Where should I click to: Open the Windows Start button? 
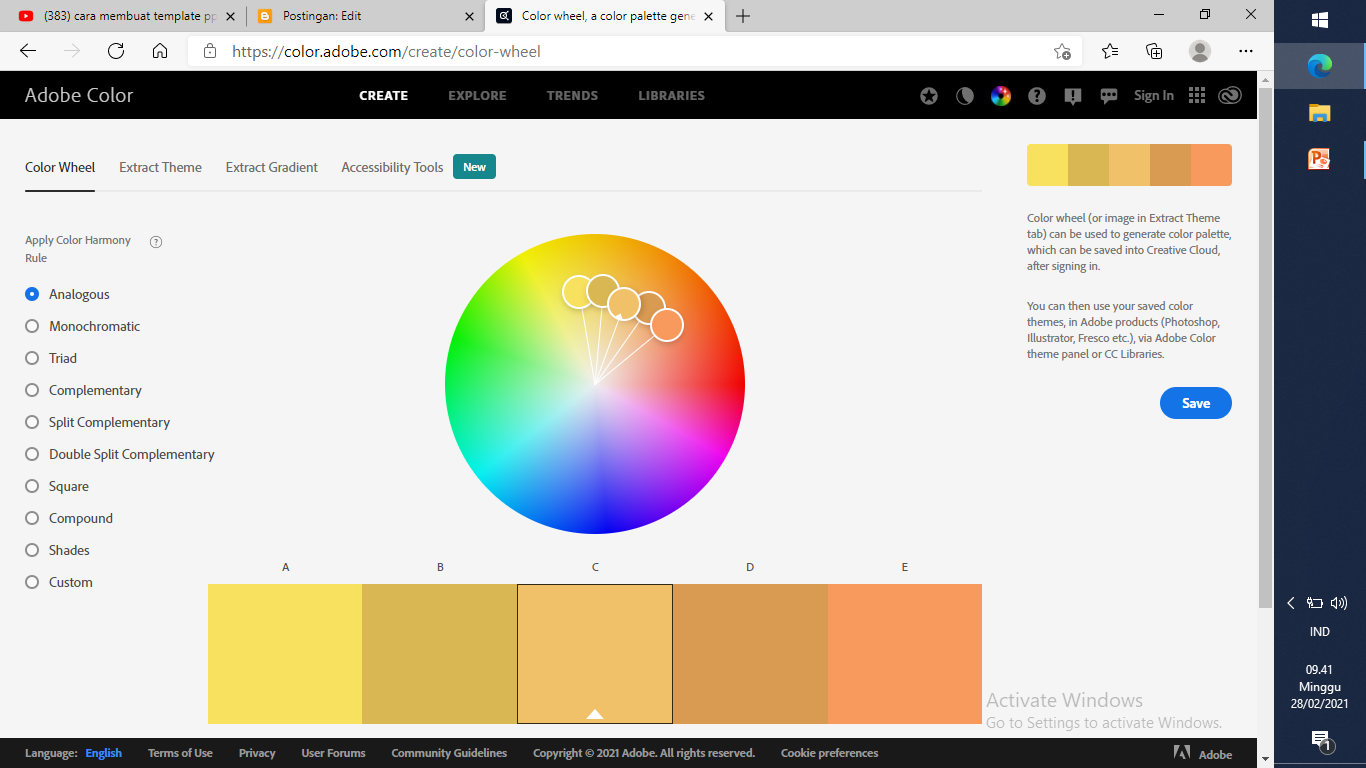tap(1319, 20)
